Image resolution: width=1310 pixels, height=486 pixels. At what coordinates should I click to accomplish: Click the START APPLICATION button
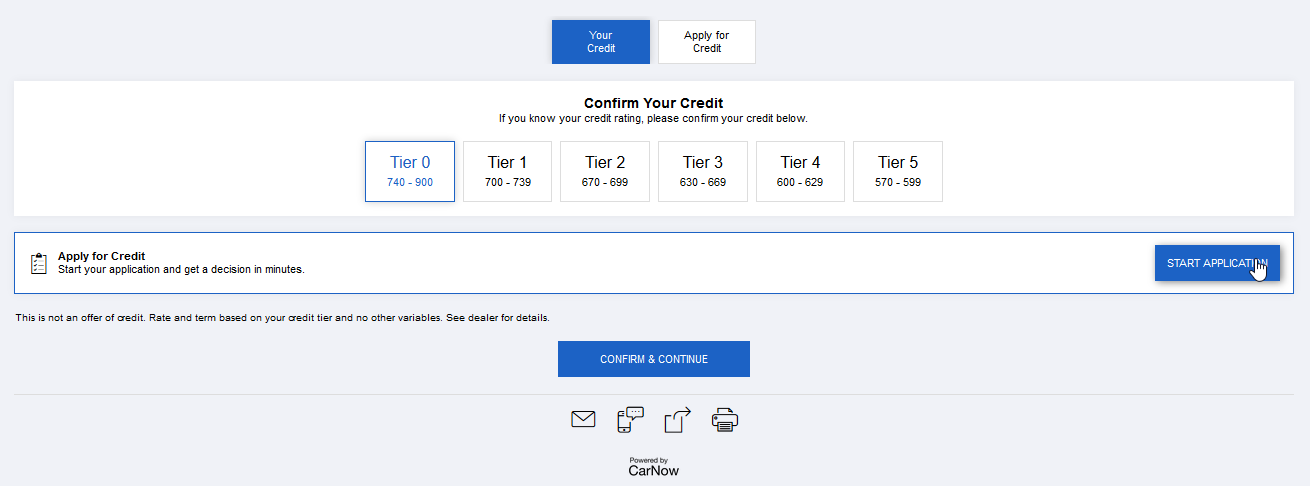coord(1217,263)
